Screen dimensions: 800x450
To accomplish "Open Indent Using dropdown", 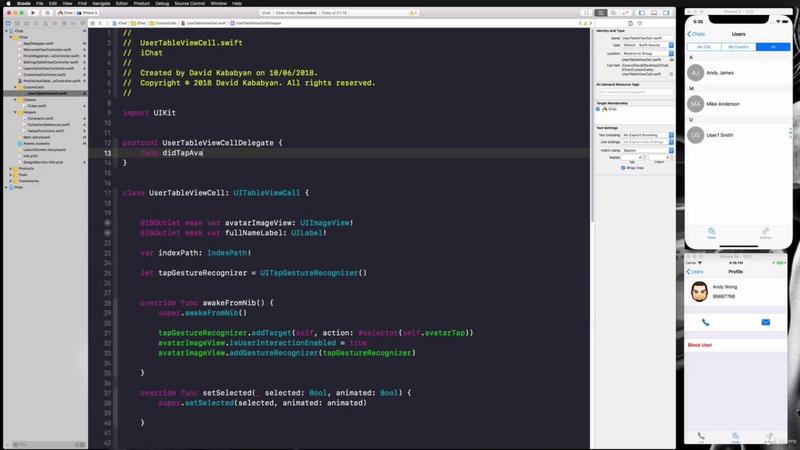I will point(647,151).
